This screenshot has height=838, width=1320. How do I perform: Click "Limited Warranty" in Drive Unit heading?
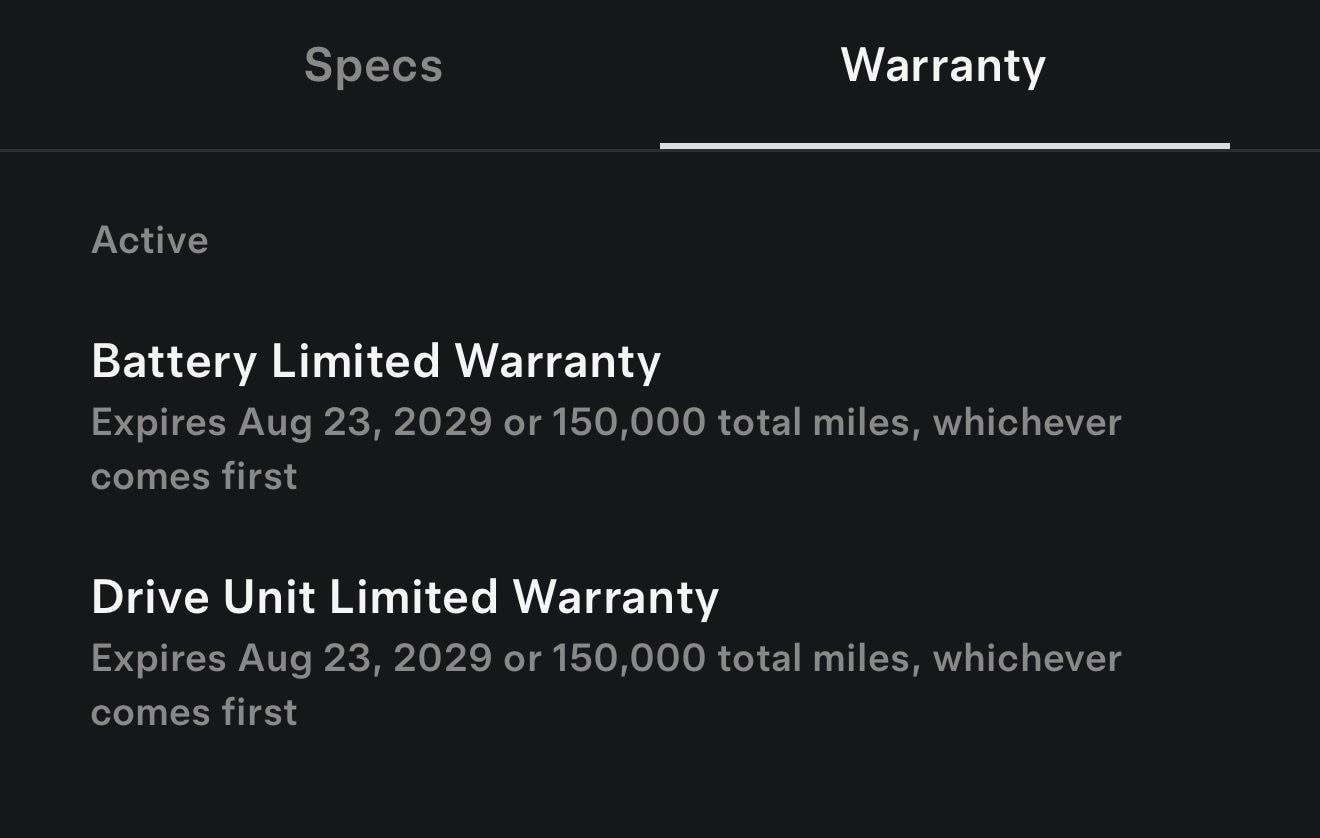(524, 597)
